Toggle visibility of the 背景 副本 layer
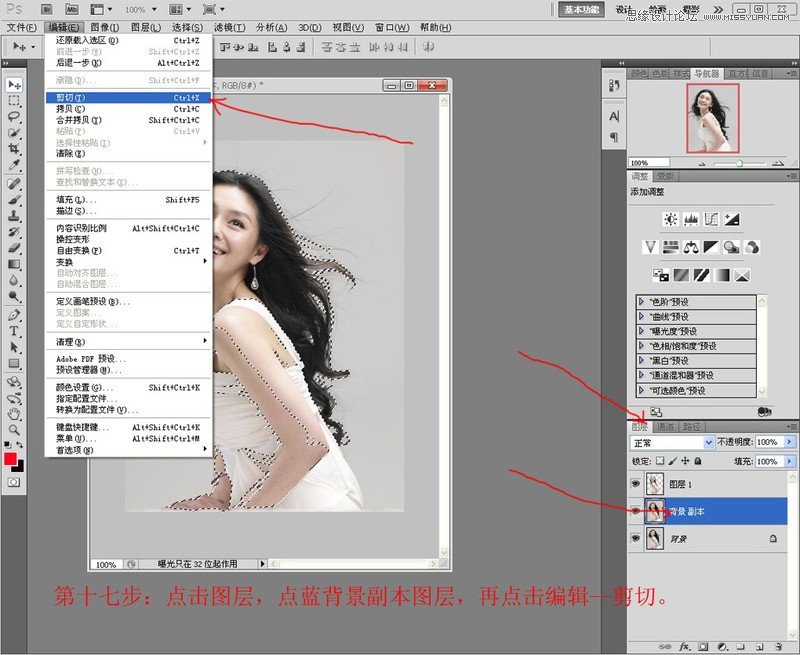 tap(636, 510)
